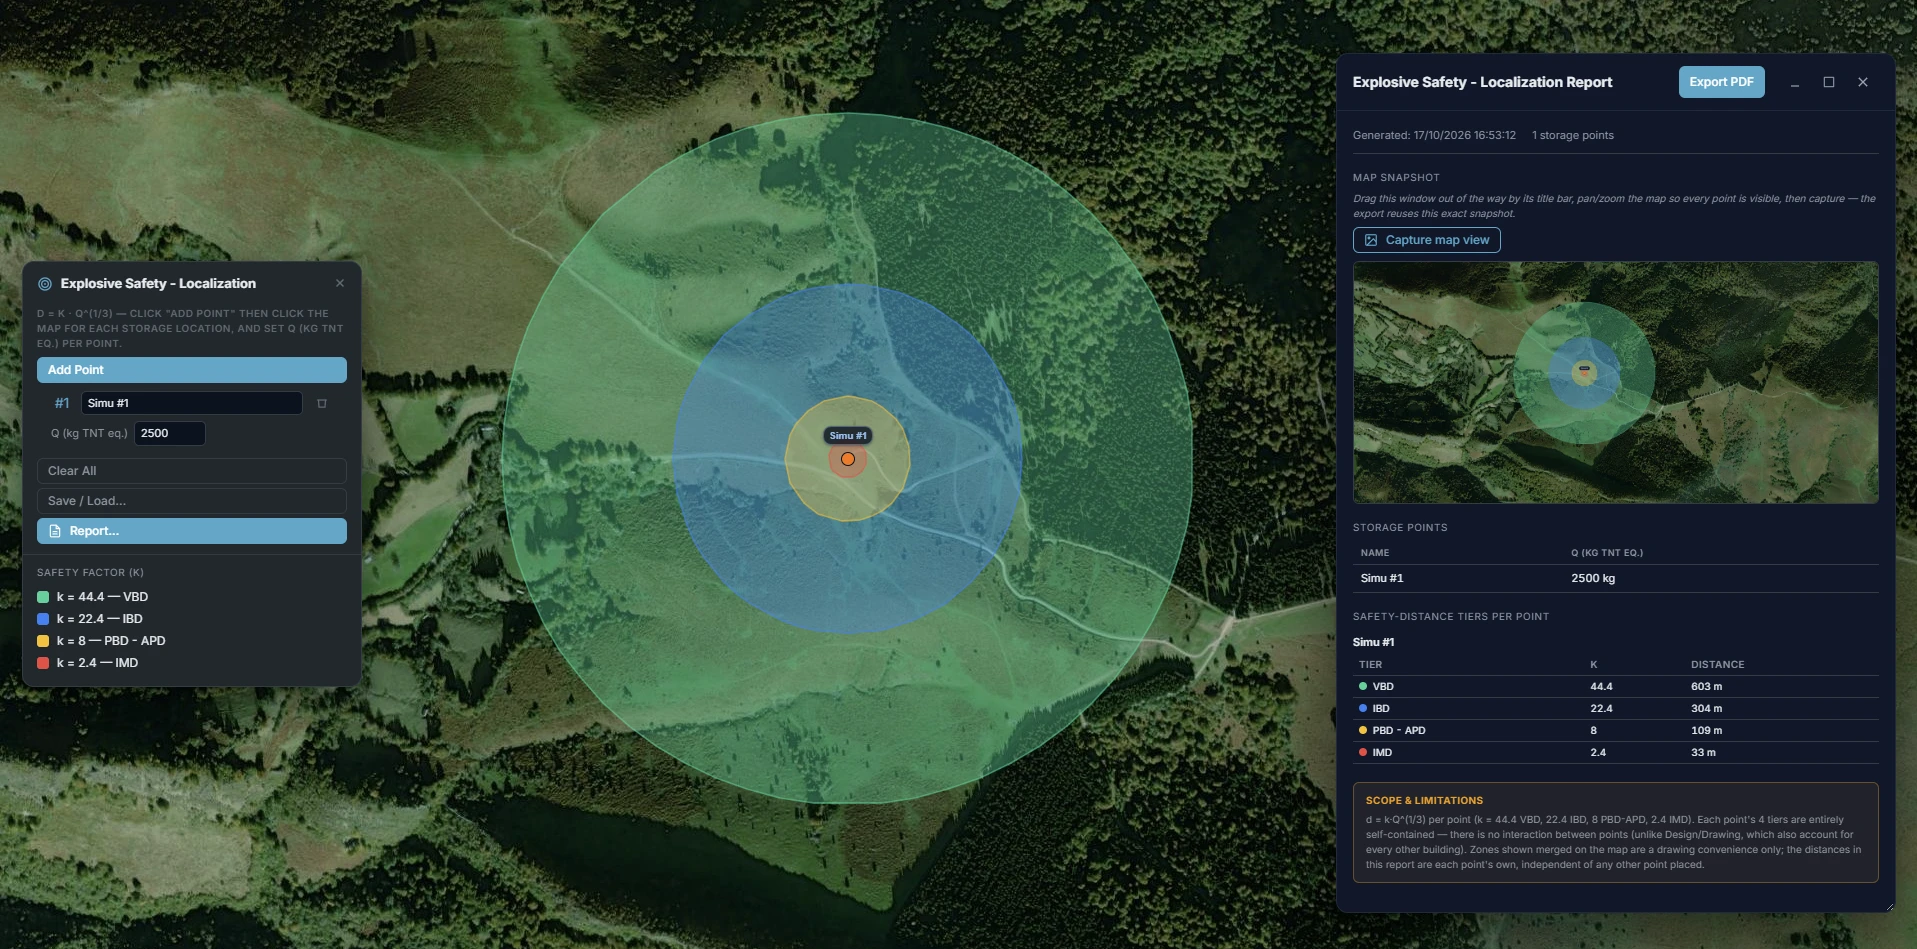Export the report with Export PDF

coord(1721,82)
